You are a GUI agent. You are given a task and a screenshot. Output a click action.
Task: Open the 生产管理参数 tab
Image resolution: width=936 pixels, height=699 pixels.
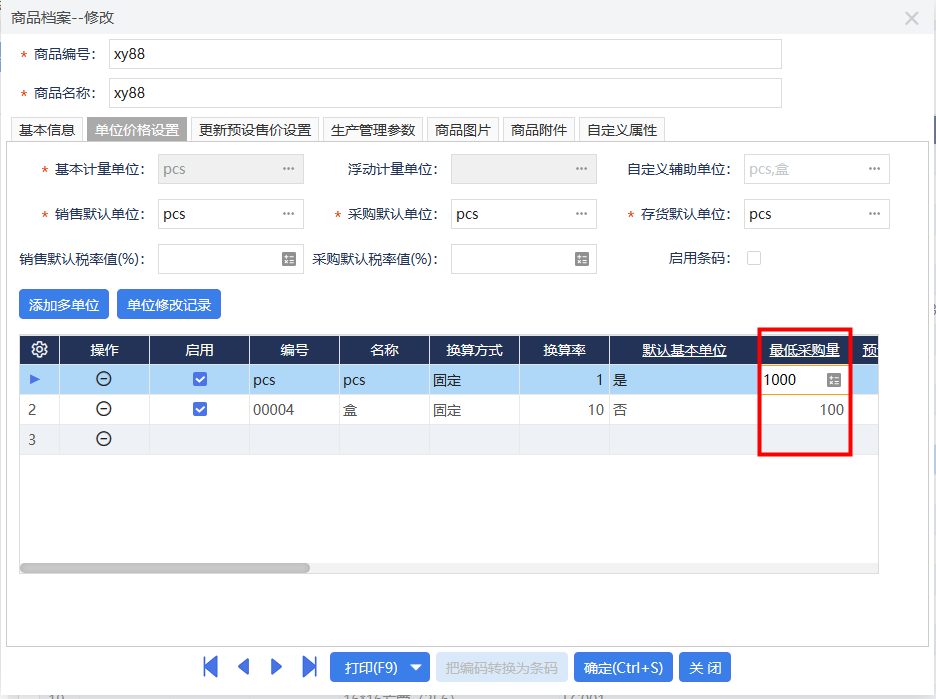tap(373, 129)
